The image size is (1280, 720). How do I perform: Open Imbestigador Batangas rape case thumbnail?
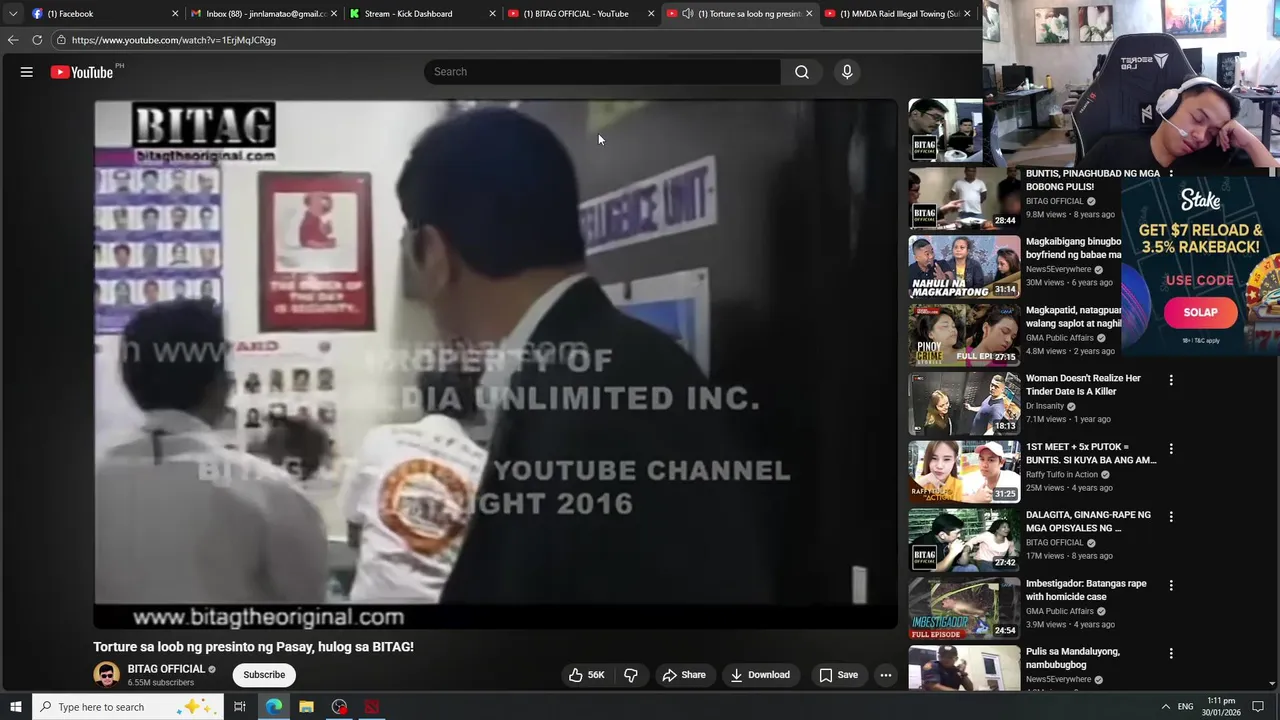tap(964, 608)
